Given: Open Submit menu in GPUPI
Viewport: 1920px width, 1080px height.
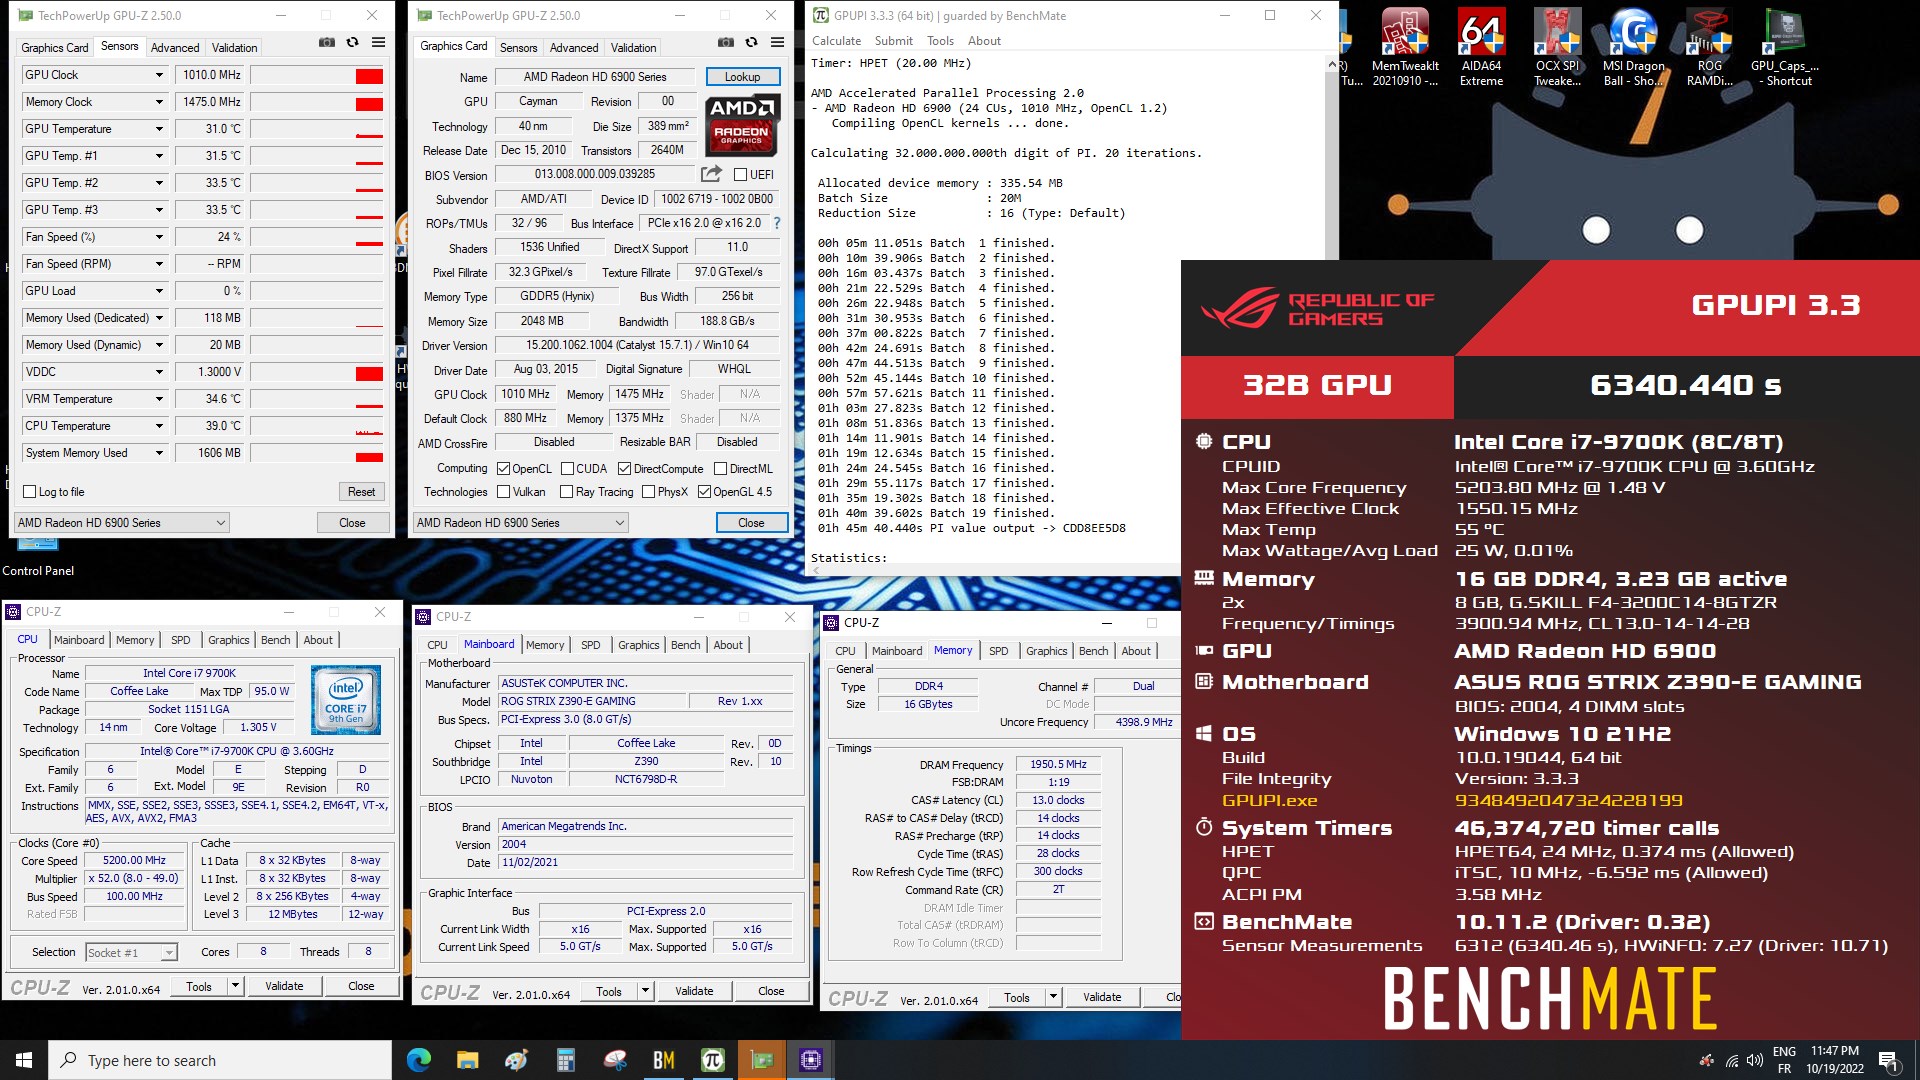Looking at the screenshot, I should [893, 41].
